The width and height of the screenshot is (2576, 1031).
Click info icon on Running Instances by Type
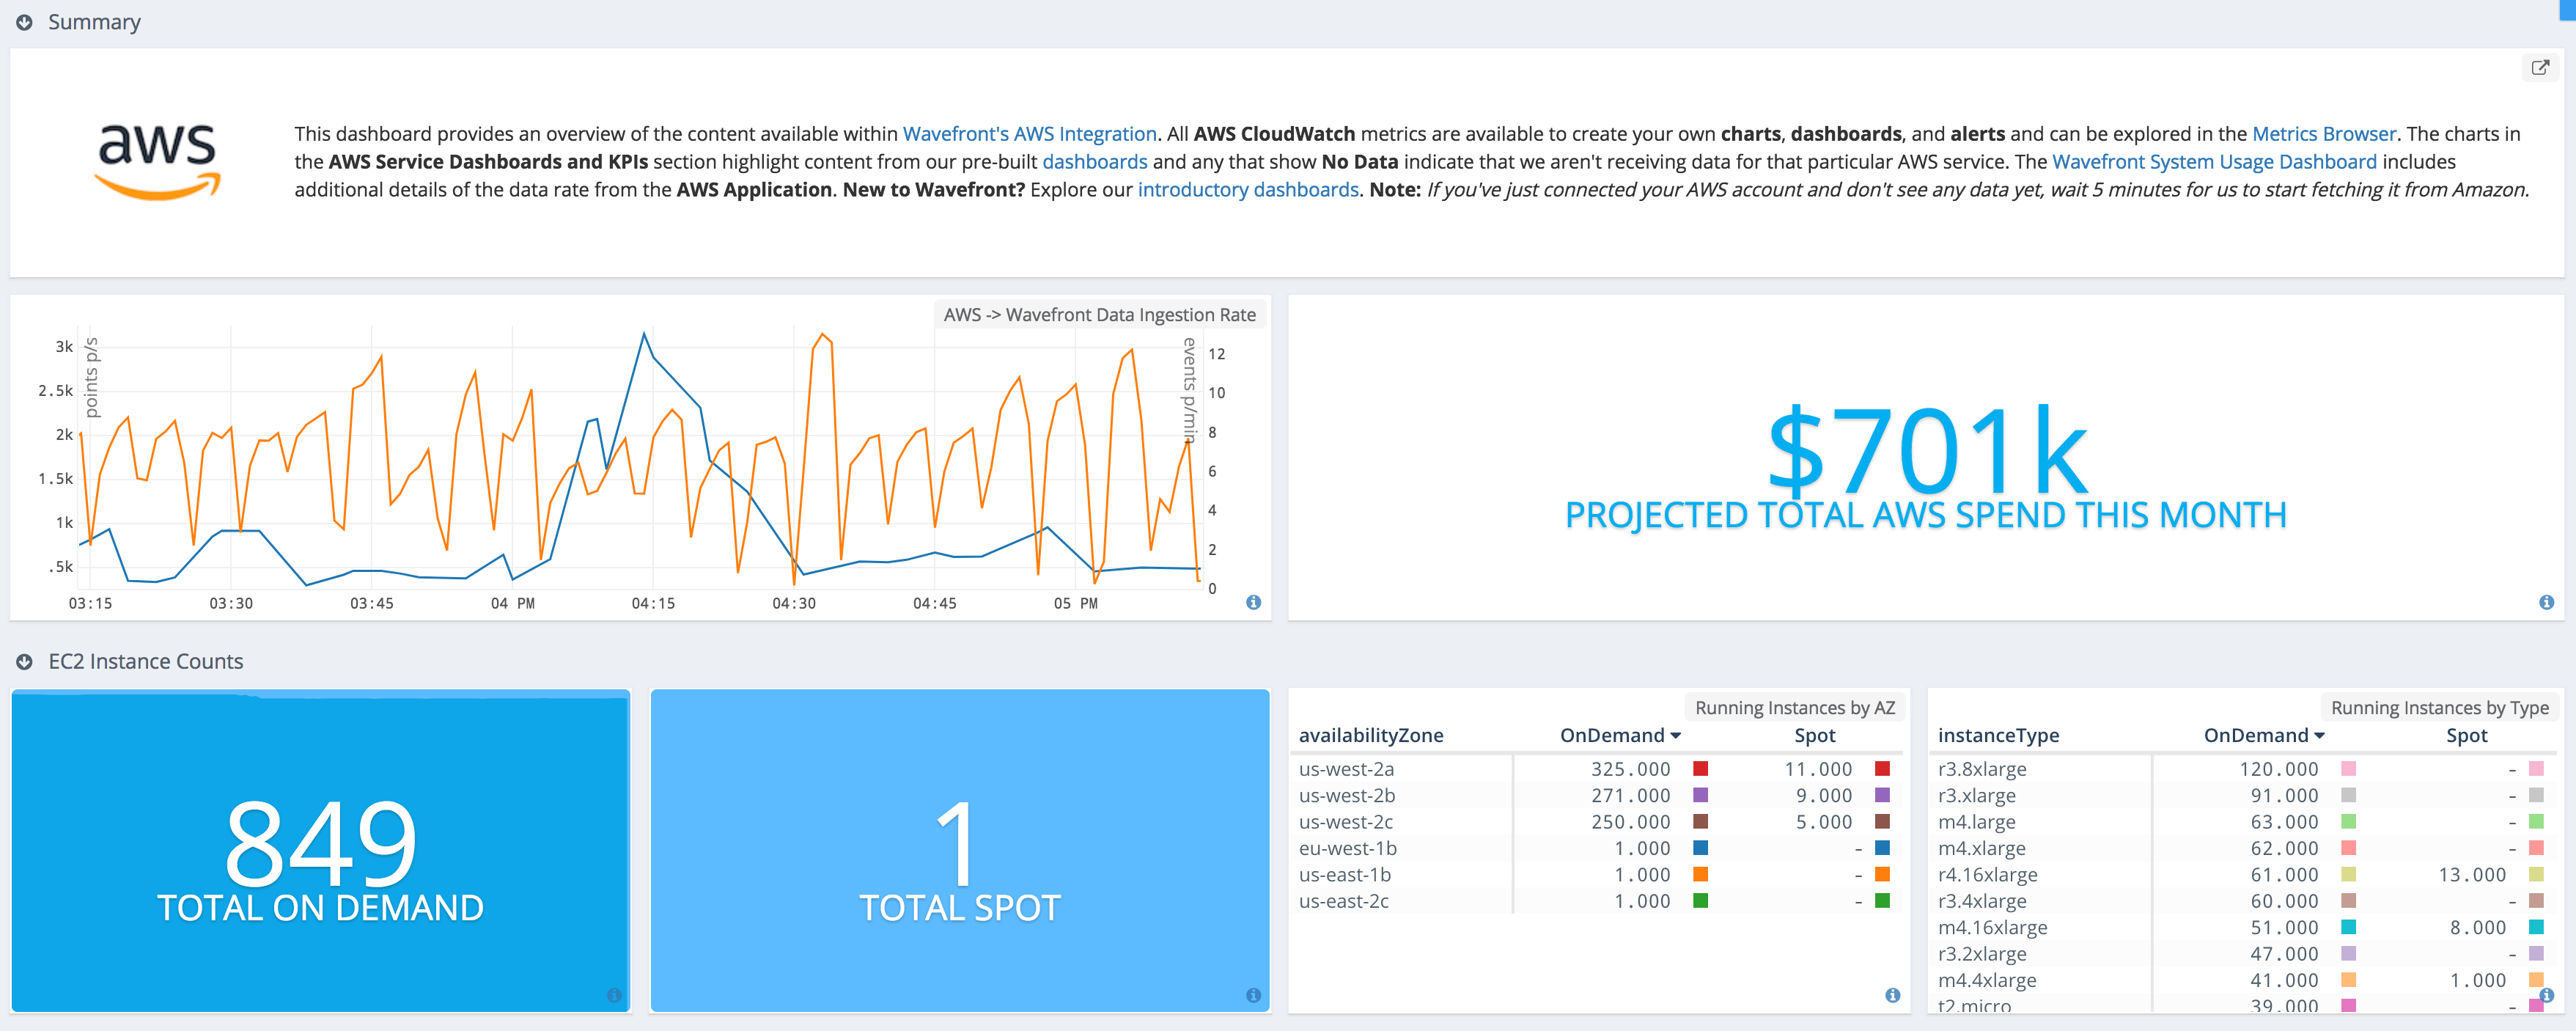(x=2546, y=995)
